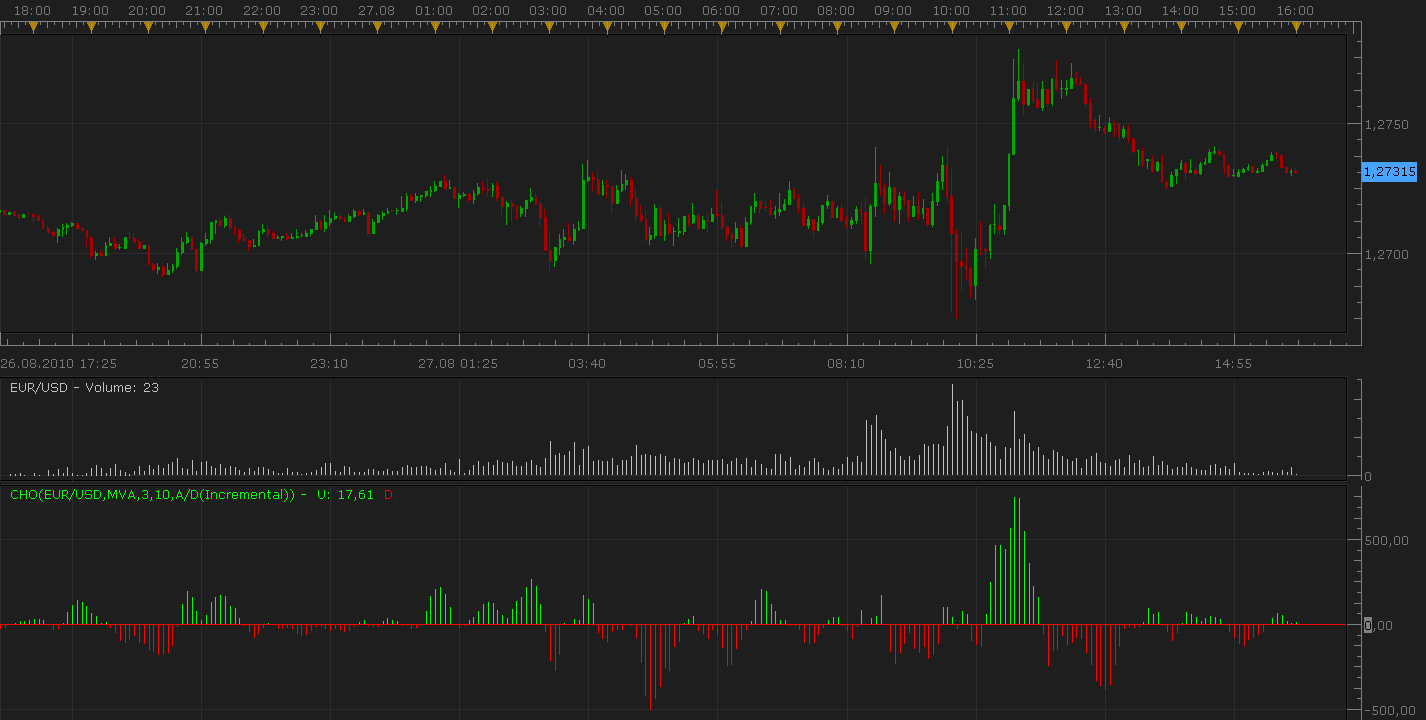Click the 13:00 time label
The image size is (1426, 720).
(1124, 10)
